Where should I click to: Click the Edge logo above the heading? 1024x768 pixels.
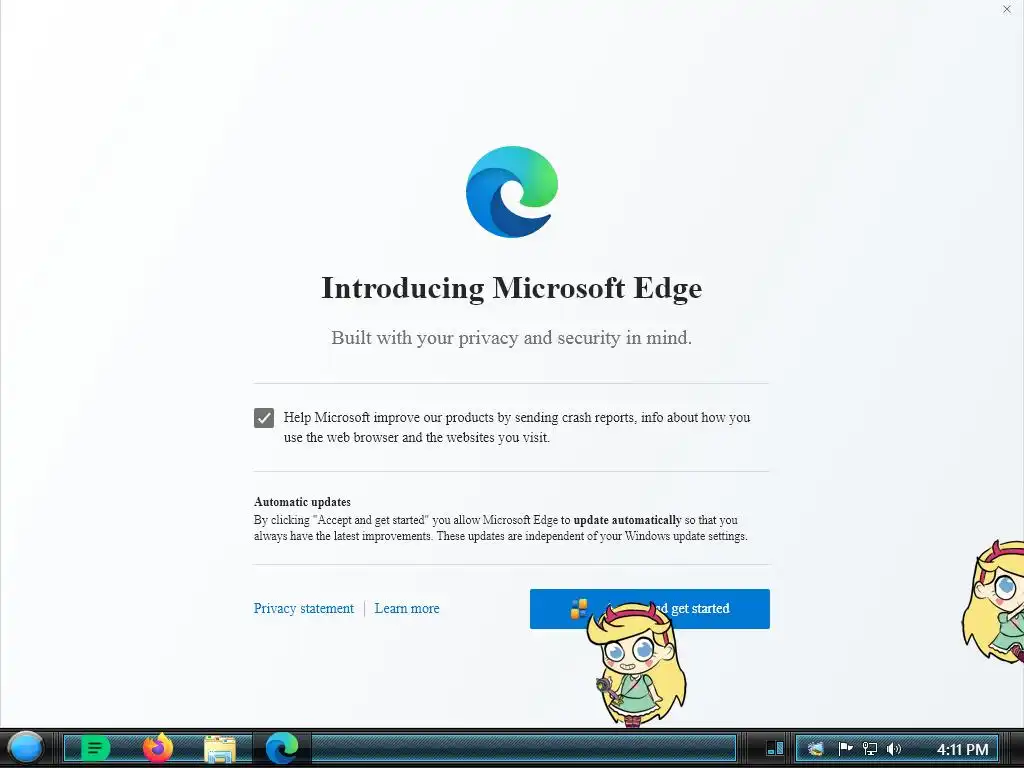click(x=512, y=192)
